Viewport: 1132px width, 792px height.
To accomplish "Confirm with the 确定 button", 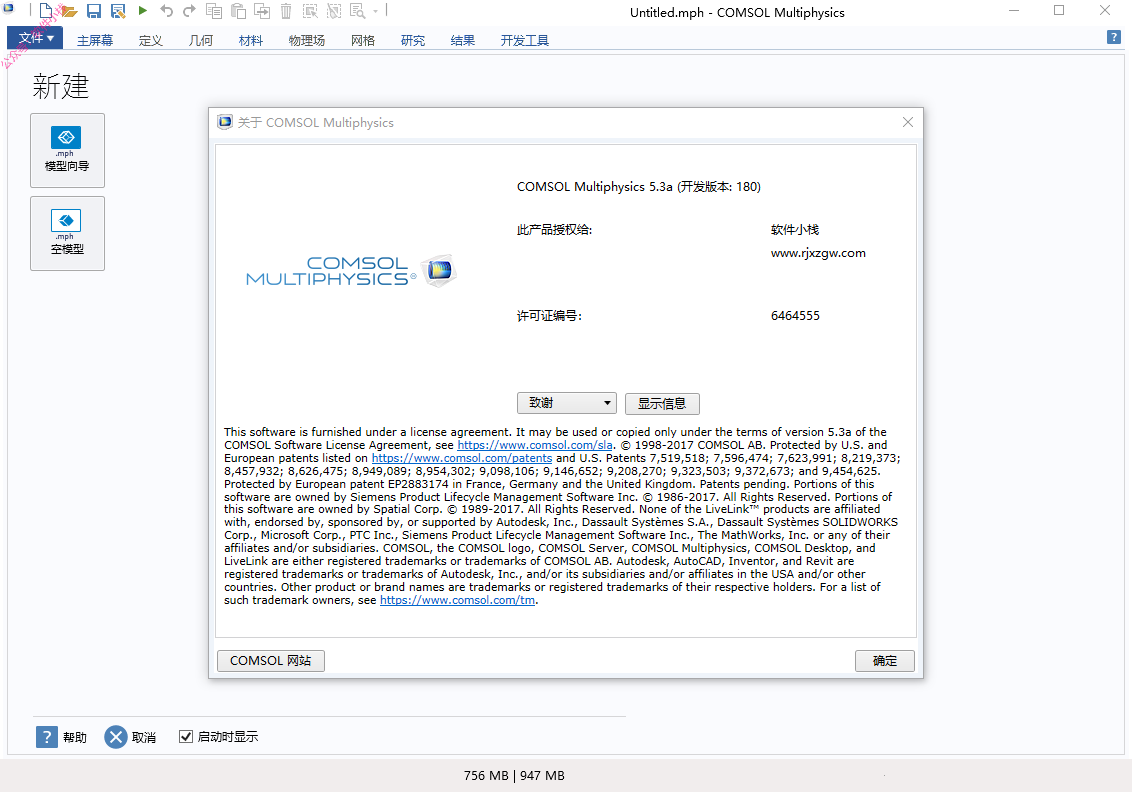I will point(884,661).
